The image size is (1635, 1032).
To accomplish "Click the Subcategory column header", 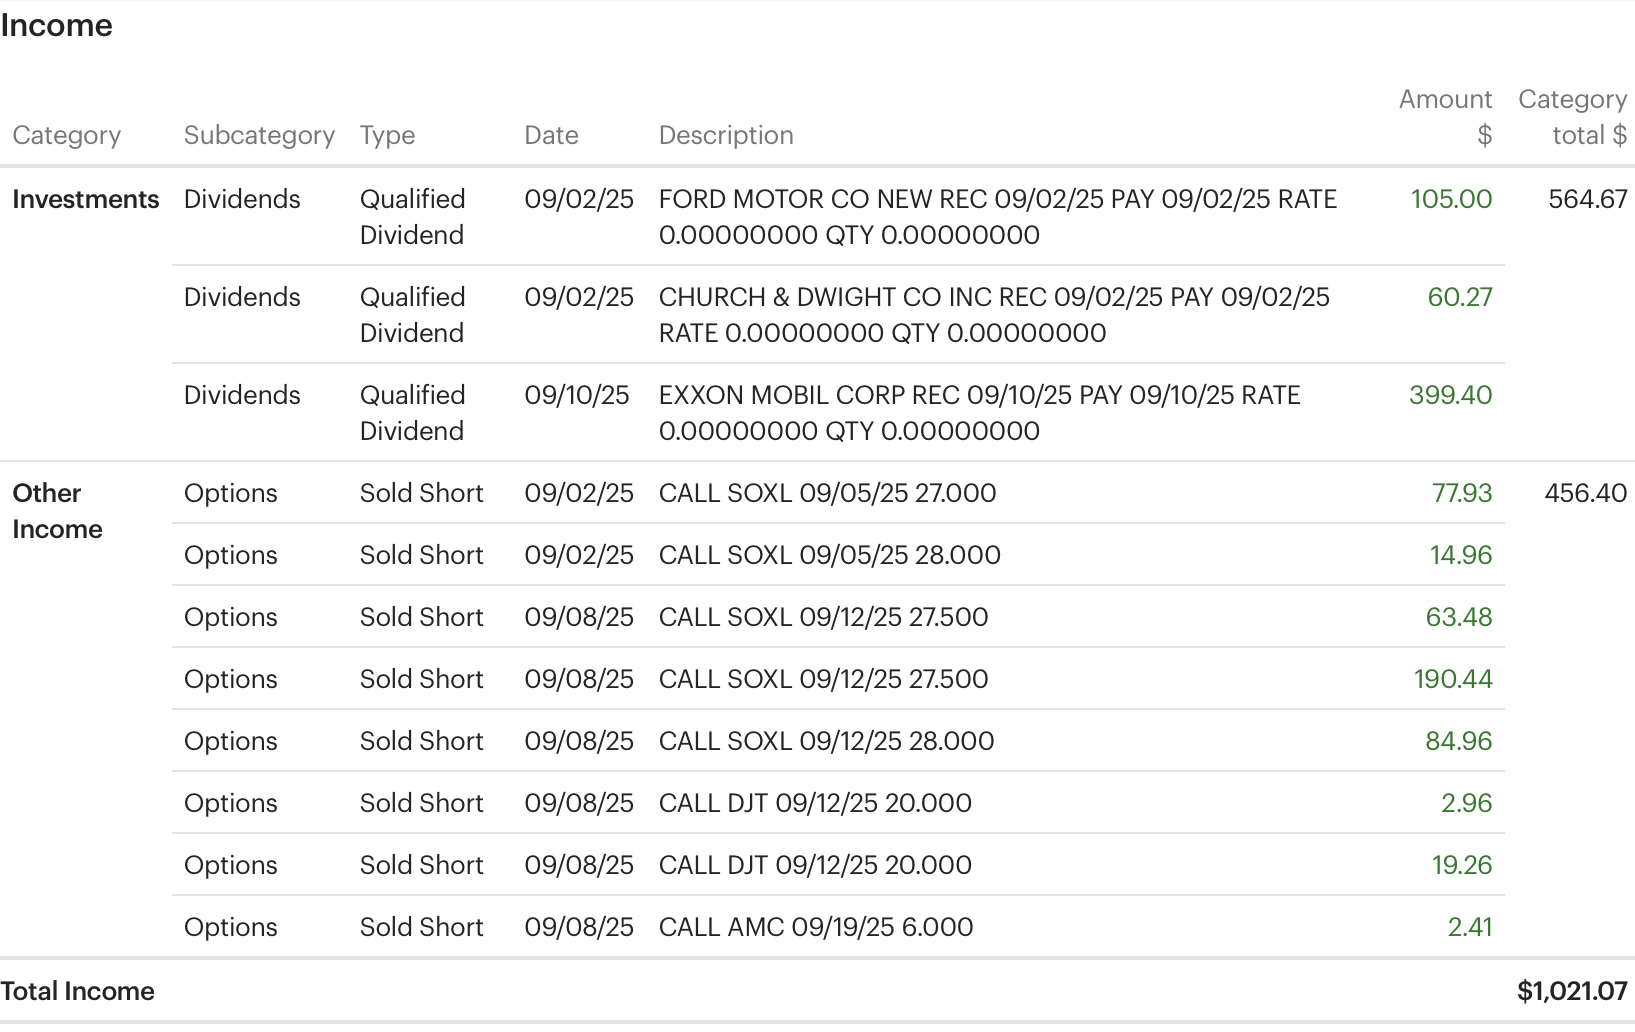I will pos(259,135).
